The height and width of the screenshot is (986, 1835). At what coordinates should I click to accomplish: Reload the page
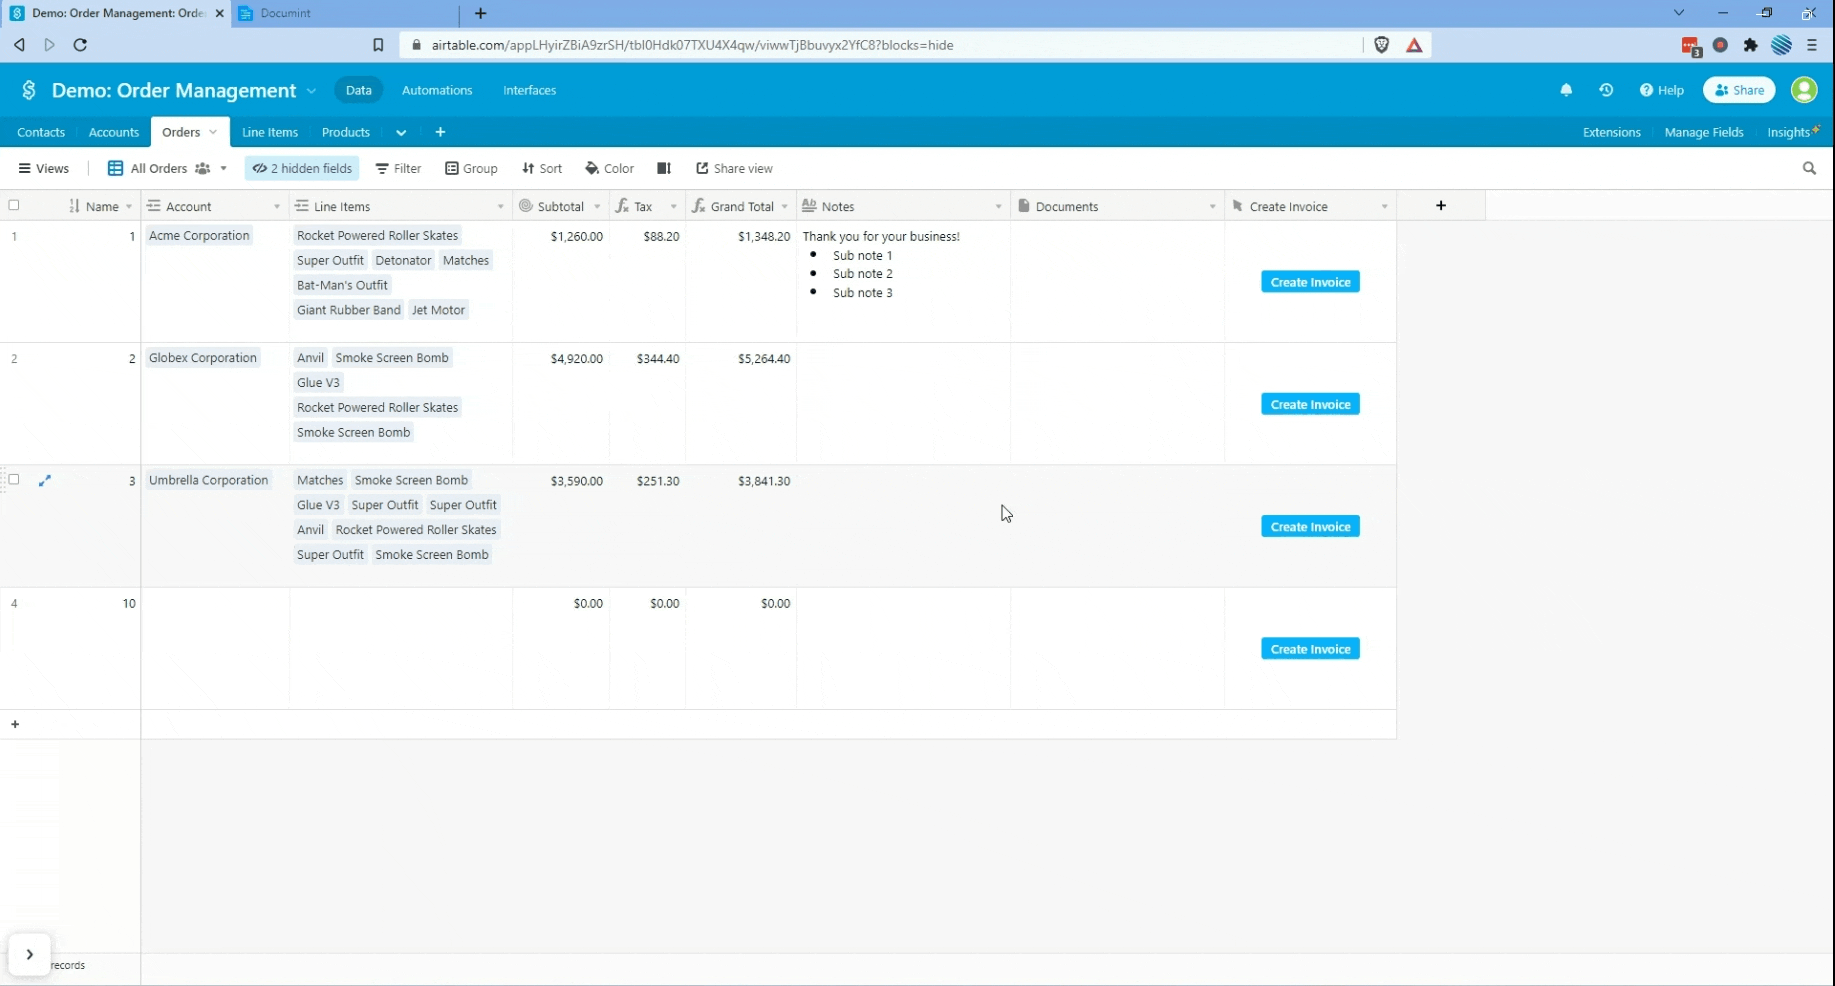(80, 45)
